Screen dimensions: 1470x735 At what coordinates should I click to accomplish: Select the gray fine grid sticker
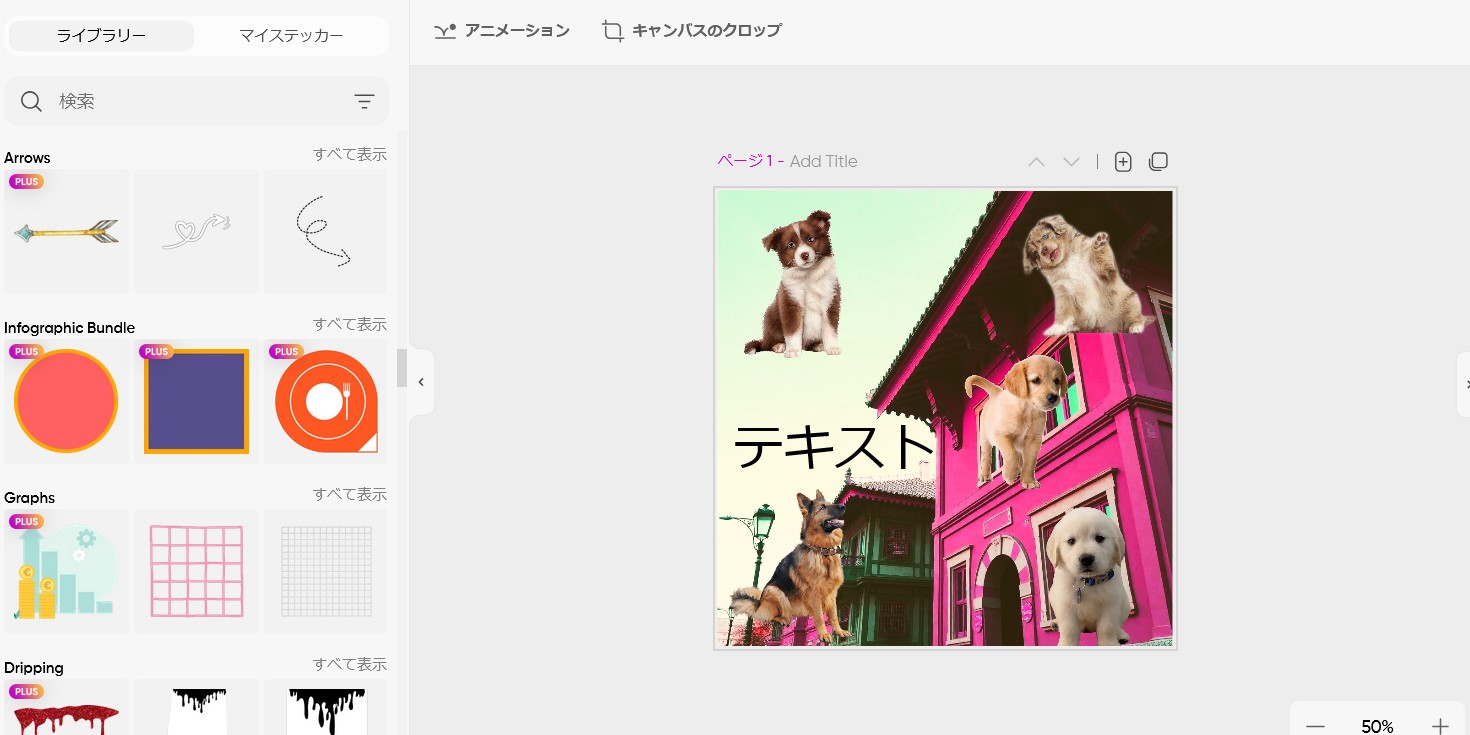[x=325, y=572]
